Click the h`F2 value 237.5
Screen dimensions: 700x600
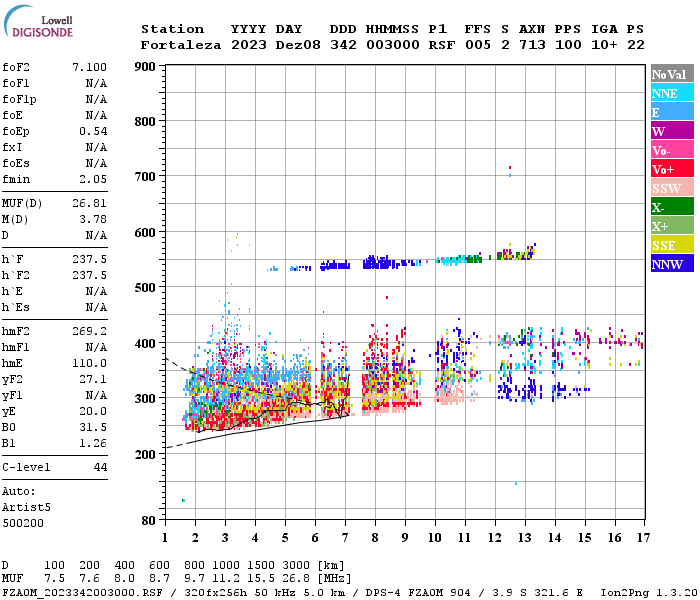tap(89, 275)
